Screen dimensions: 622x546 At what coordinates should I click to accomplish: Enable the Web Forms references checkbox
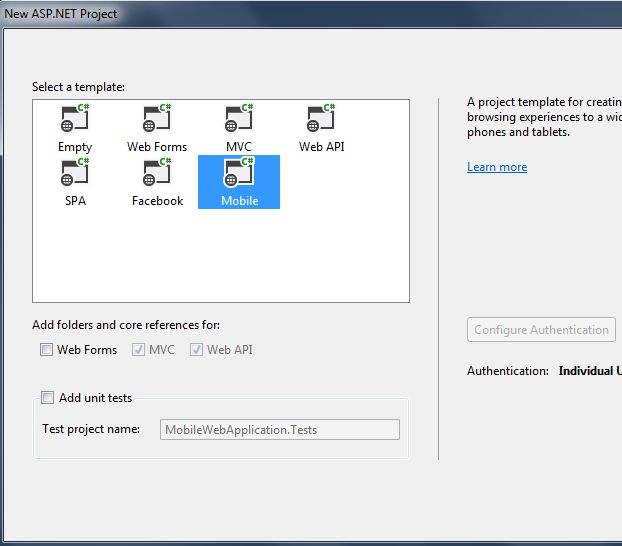click(x=46, y=350)
